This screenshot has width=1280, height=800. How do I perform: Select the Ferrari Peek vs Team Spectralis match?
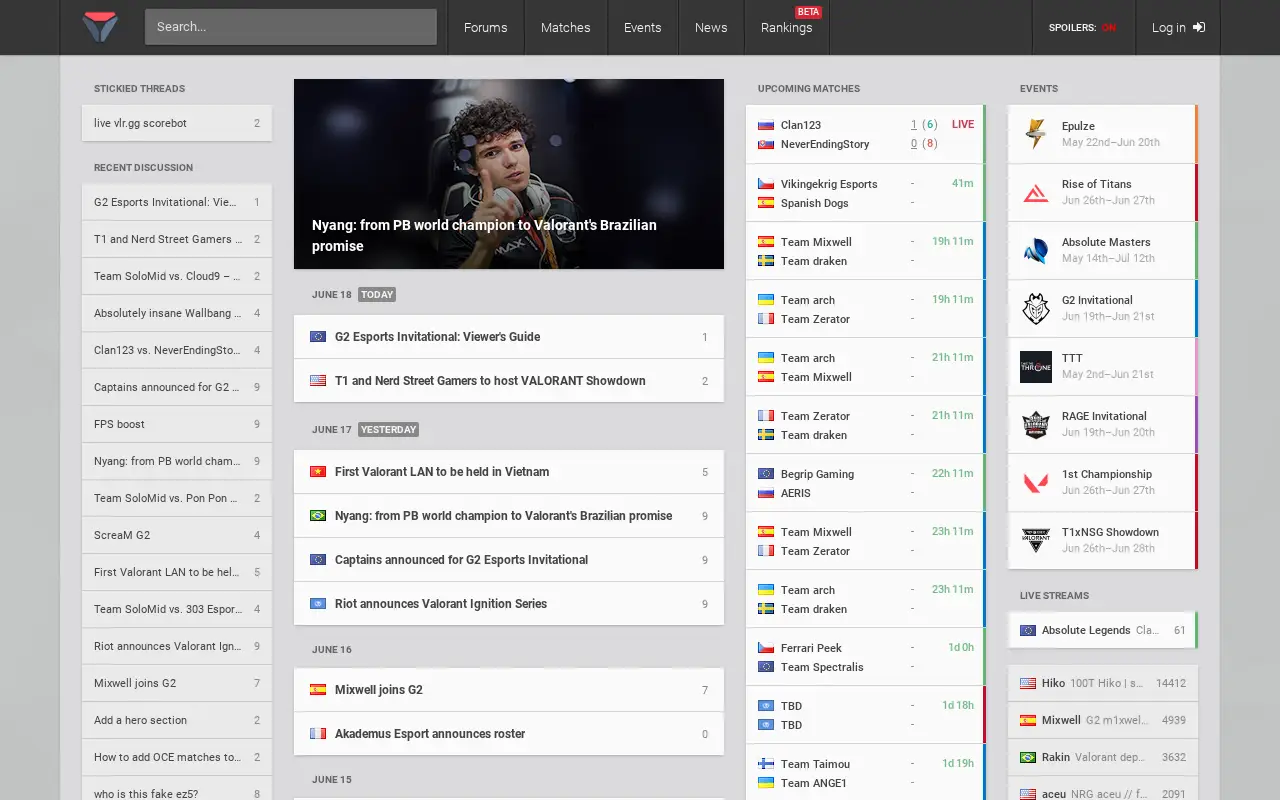pos(866,657)
